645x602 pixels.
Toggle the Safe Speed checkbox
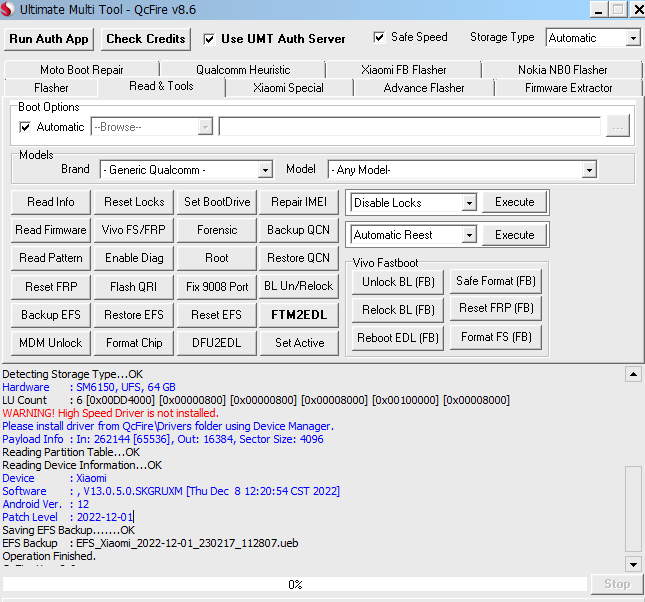(x=379, y=37)
